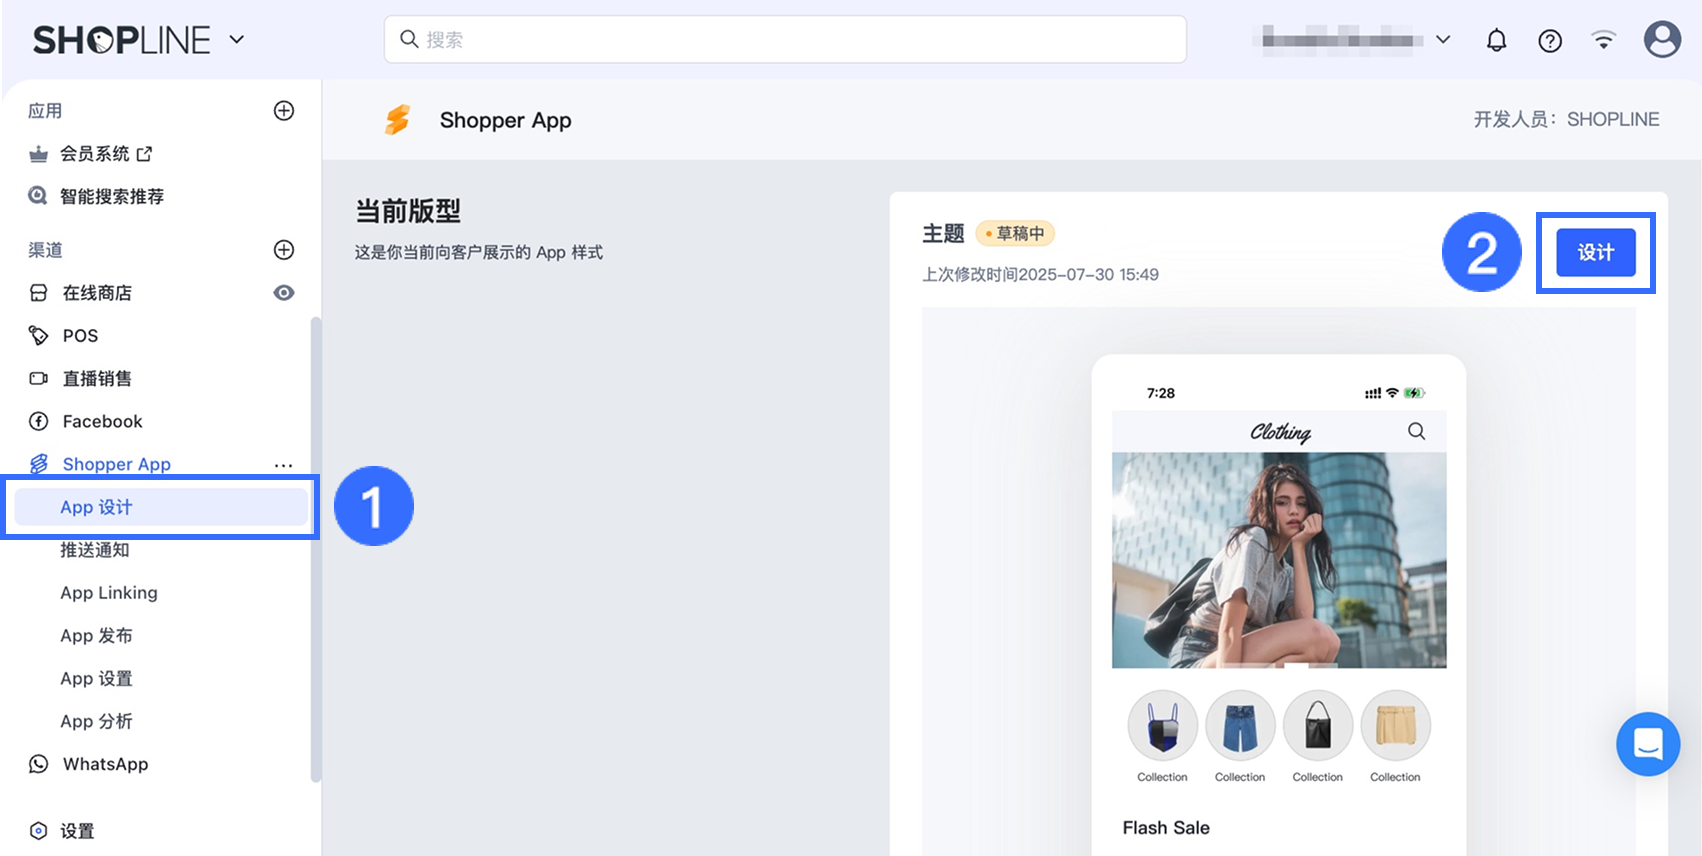The height and width of the screenshot is (856, 1702).
Task: Open App 分析 submenu item
Action: [x=96, y=722]
